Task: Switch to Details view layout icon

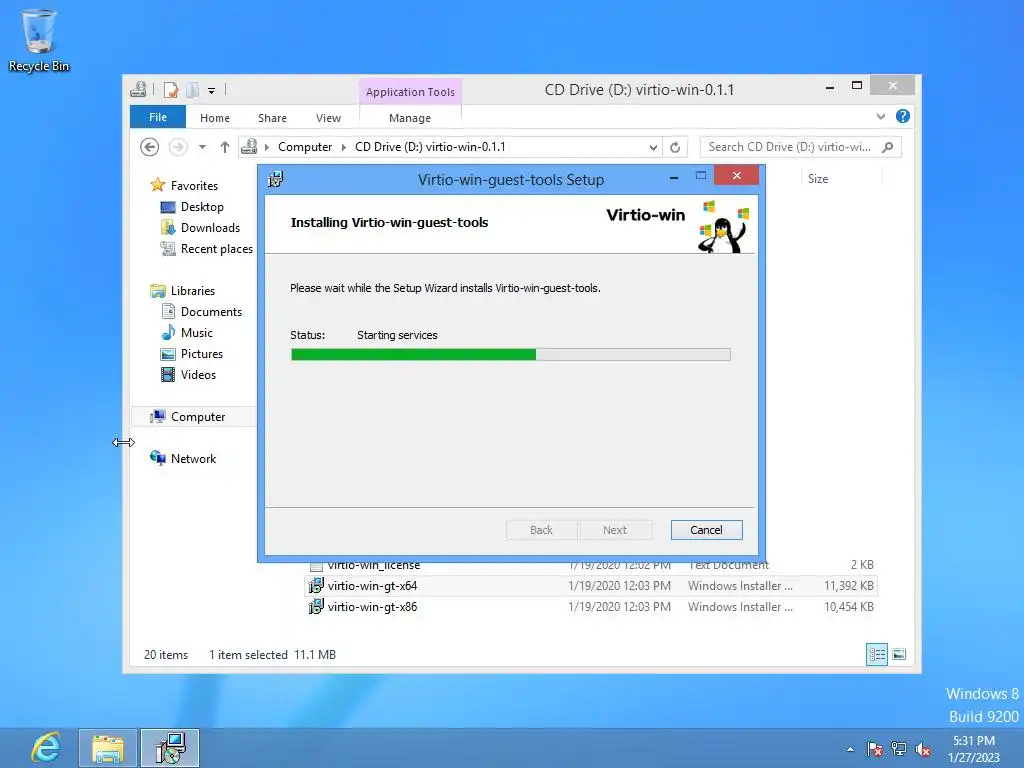Action: [x=877, y=654]
